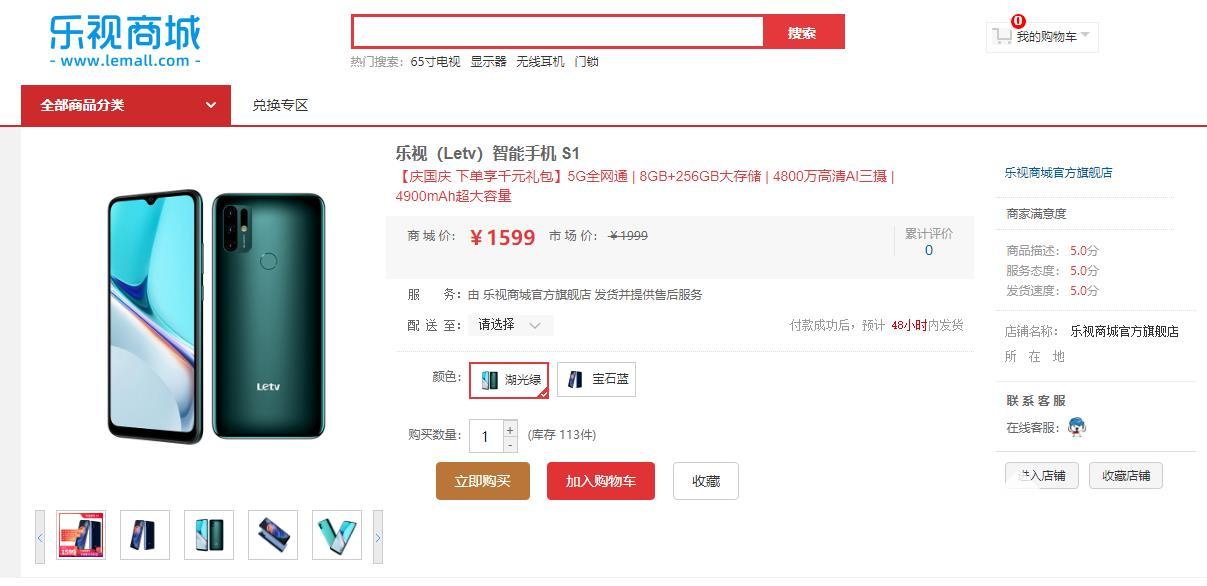Show previous thumbnails with left arrow

40,537
